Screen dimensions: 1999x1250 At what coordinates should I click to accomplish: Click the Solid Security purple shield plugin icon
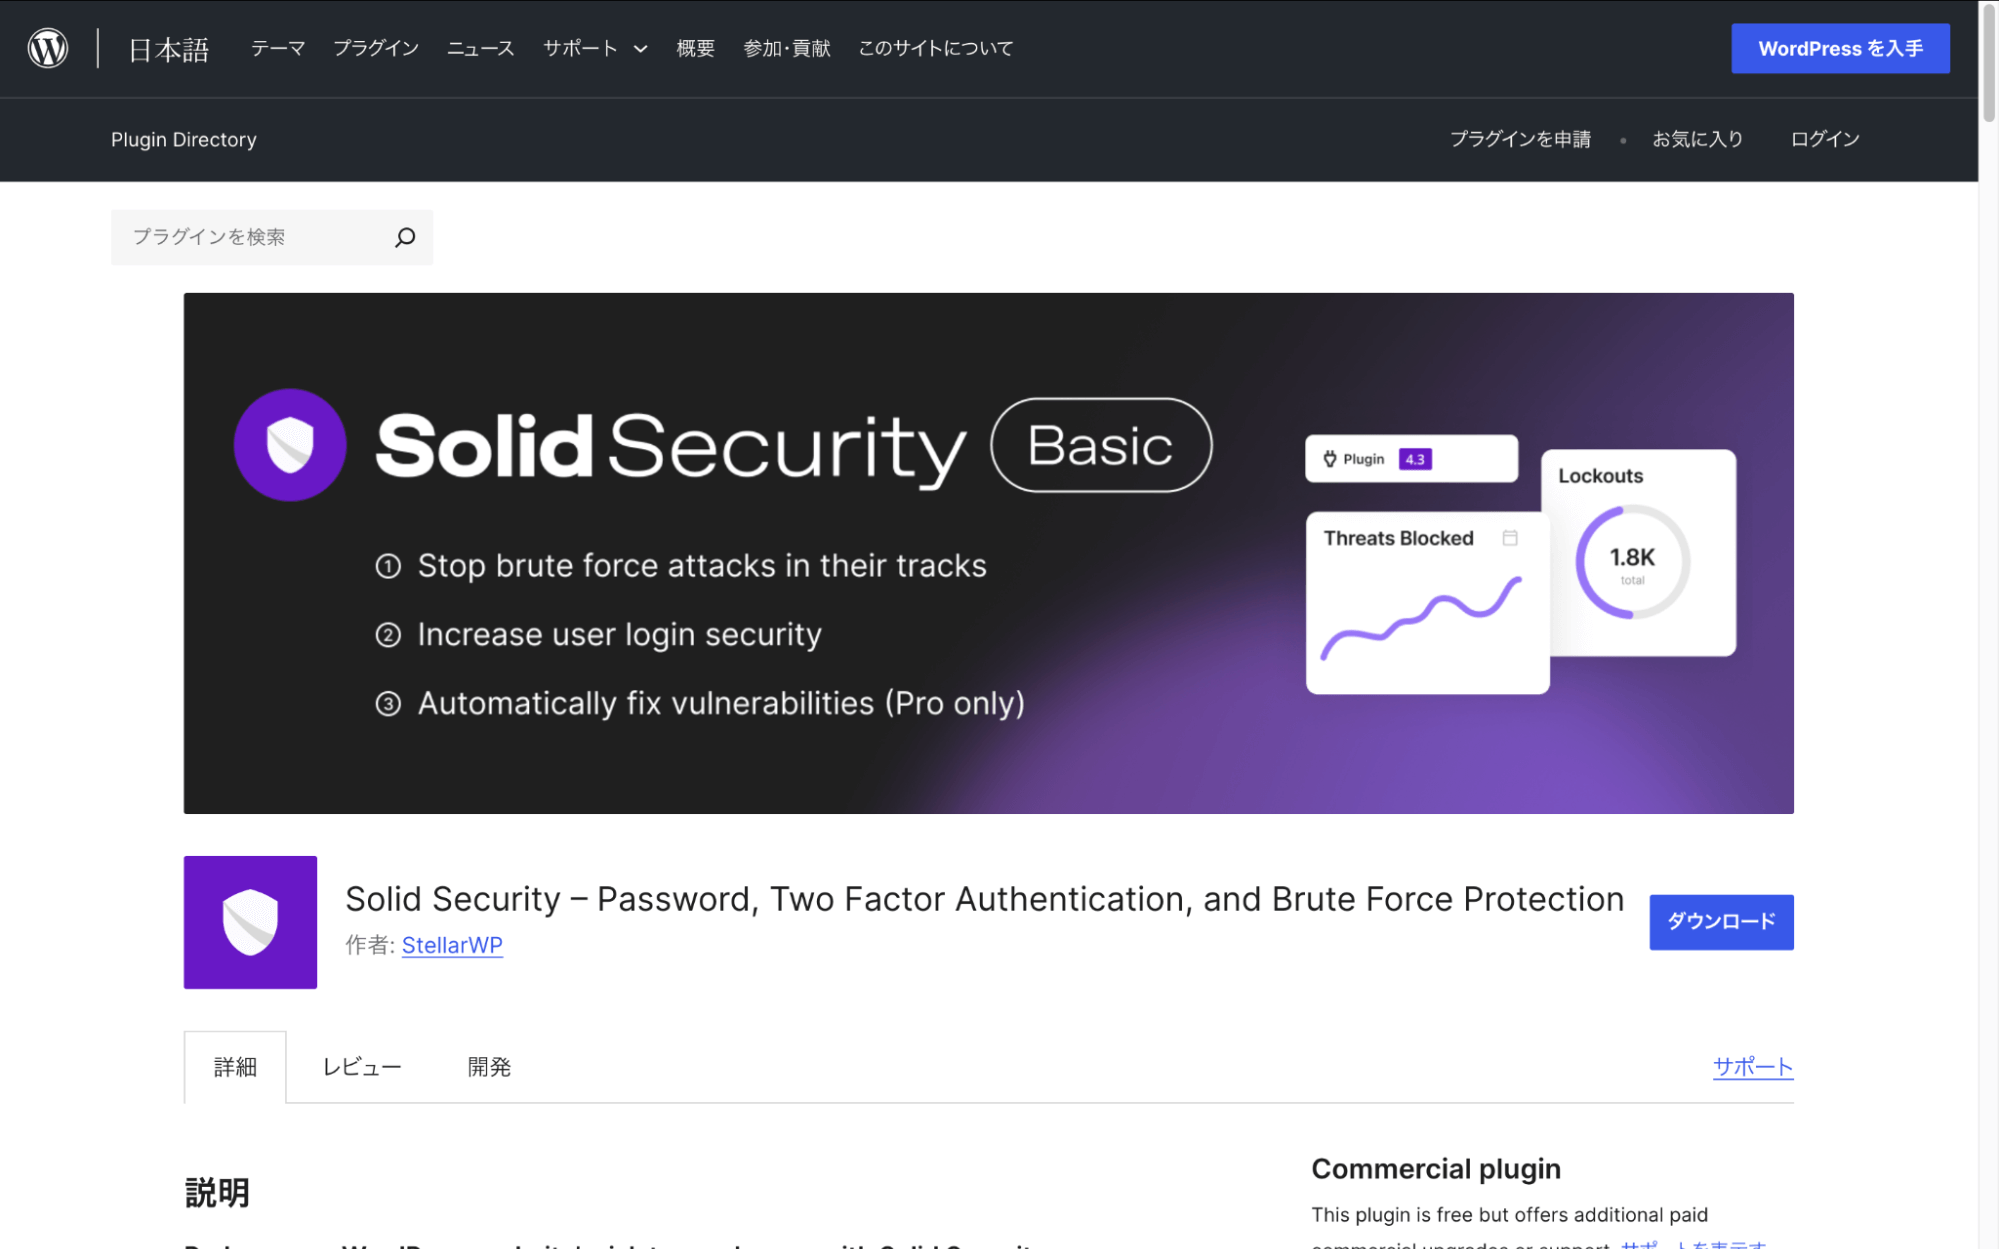coord(249,921)
